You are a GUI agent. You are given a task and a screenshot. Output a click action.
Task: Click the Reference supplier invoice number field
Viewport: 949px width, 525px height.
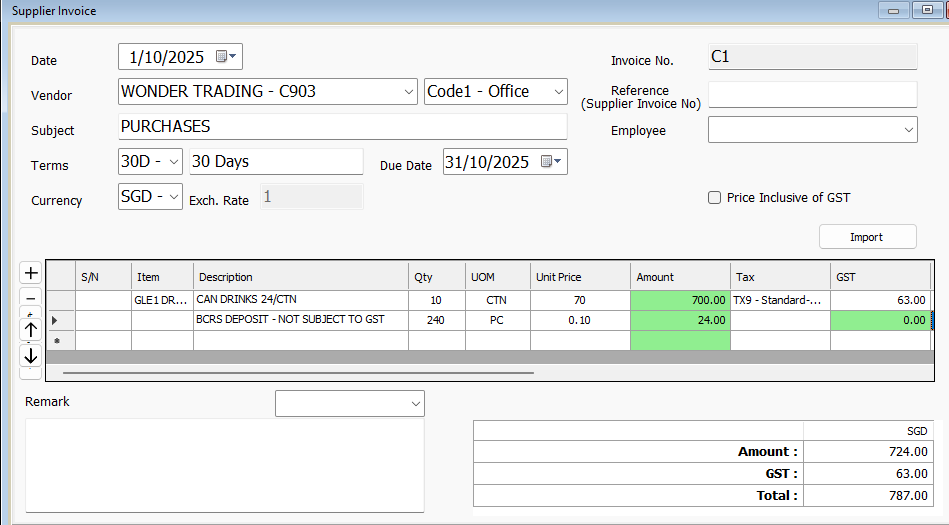812,95
